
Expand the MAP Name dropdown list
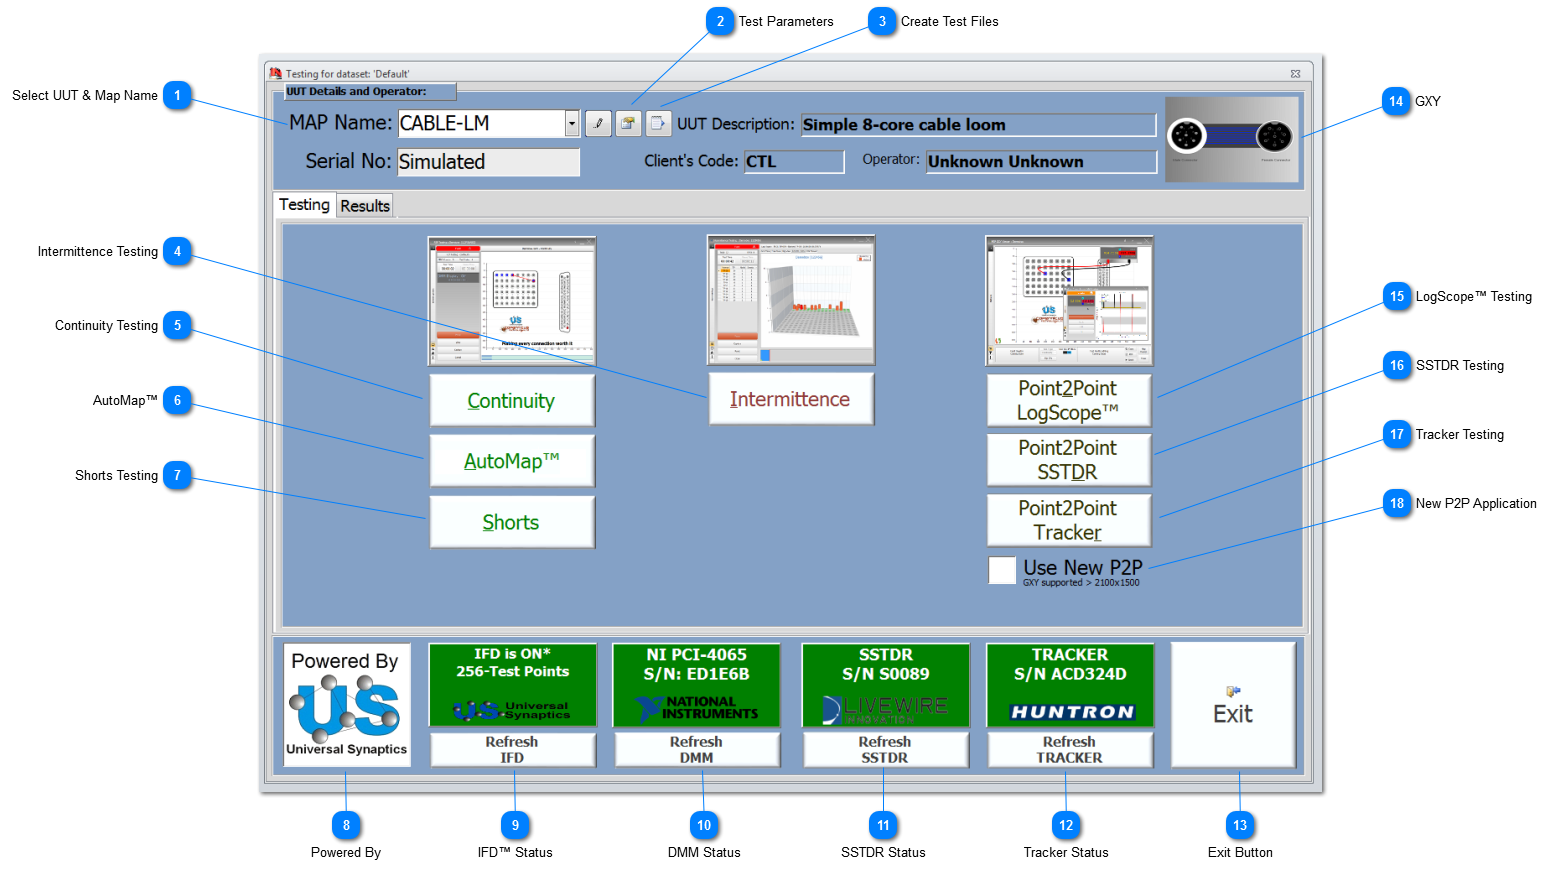pyautogui.click(x=572, y=123)
